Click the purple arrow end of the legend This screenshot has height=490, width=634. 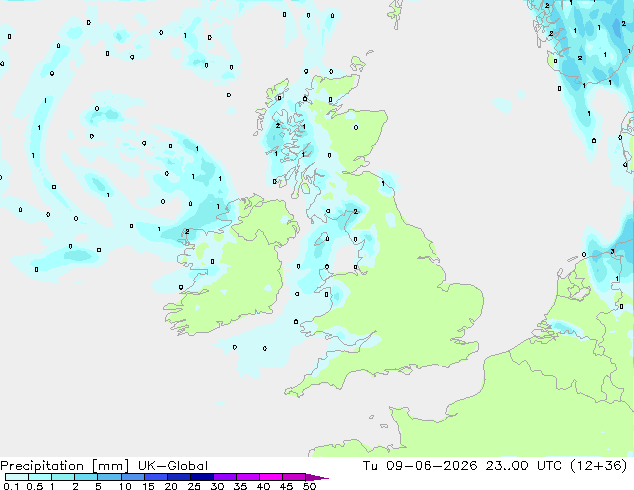317,477
